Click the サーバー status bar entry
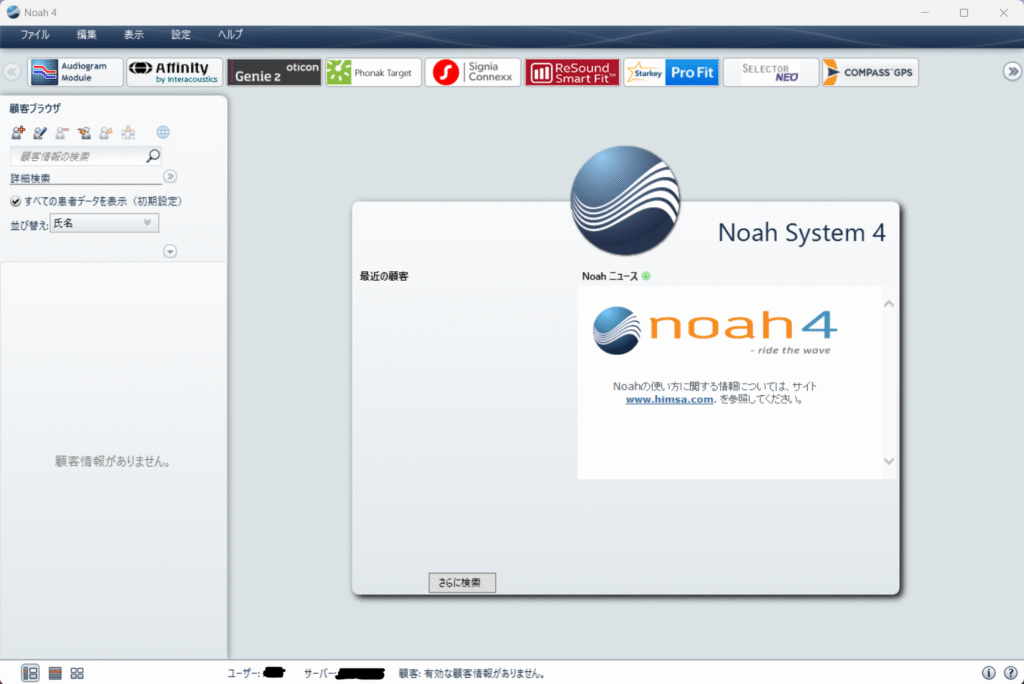The image size is (1024, 684). (x=344, y=673)
